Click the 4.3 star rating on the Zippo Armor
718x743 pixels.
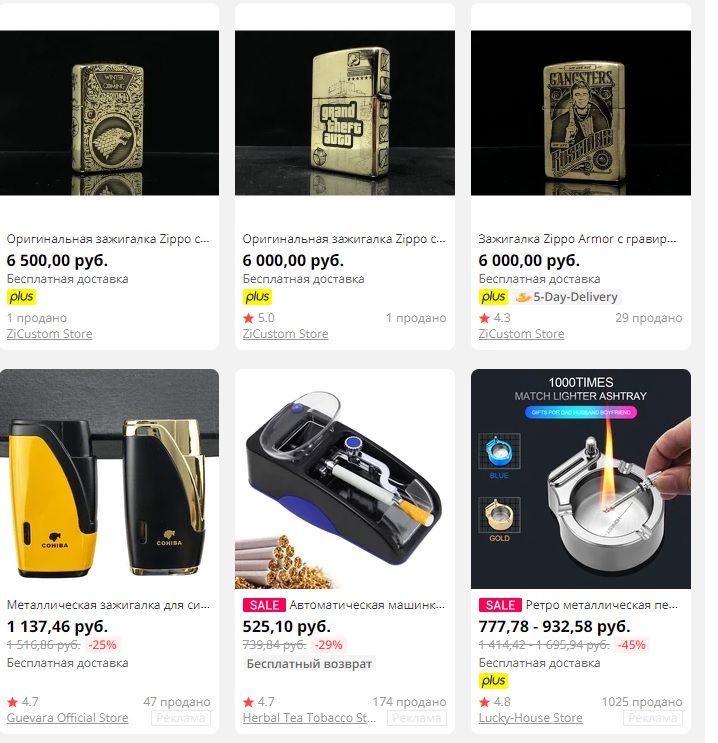pos(494,318)
